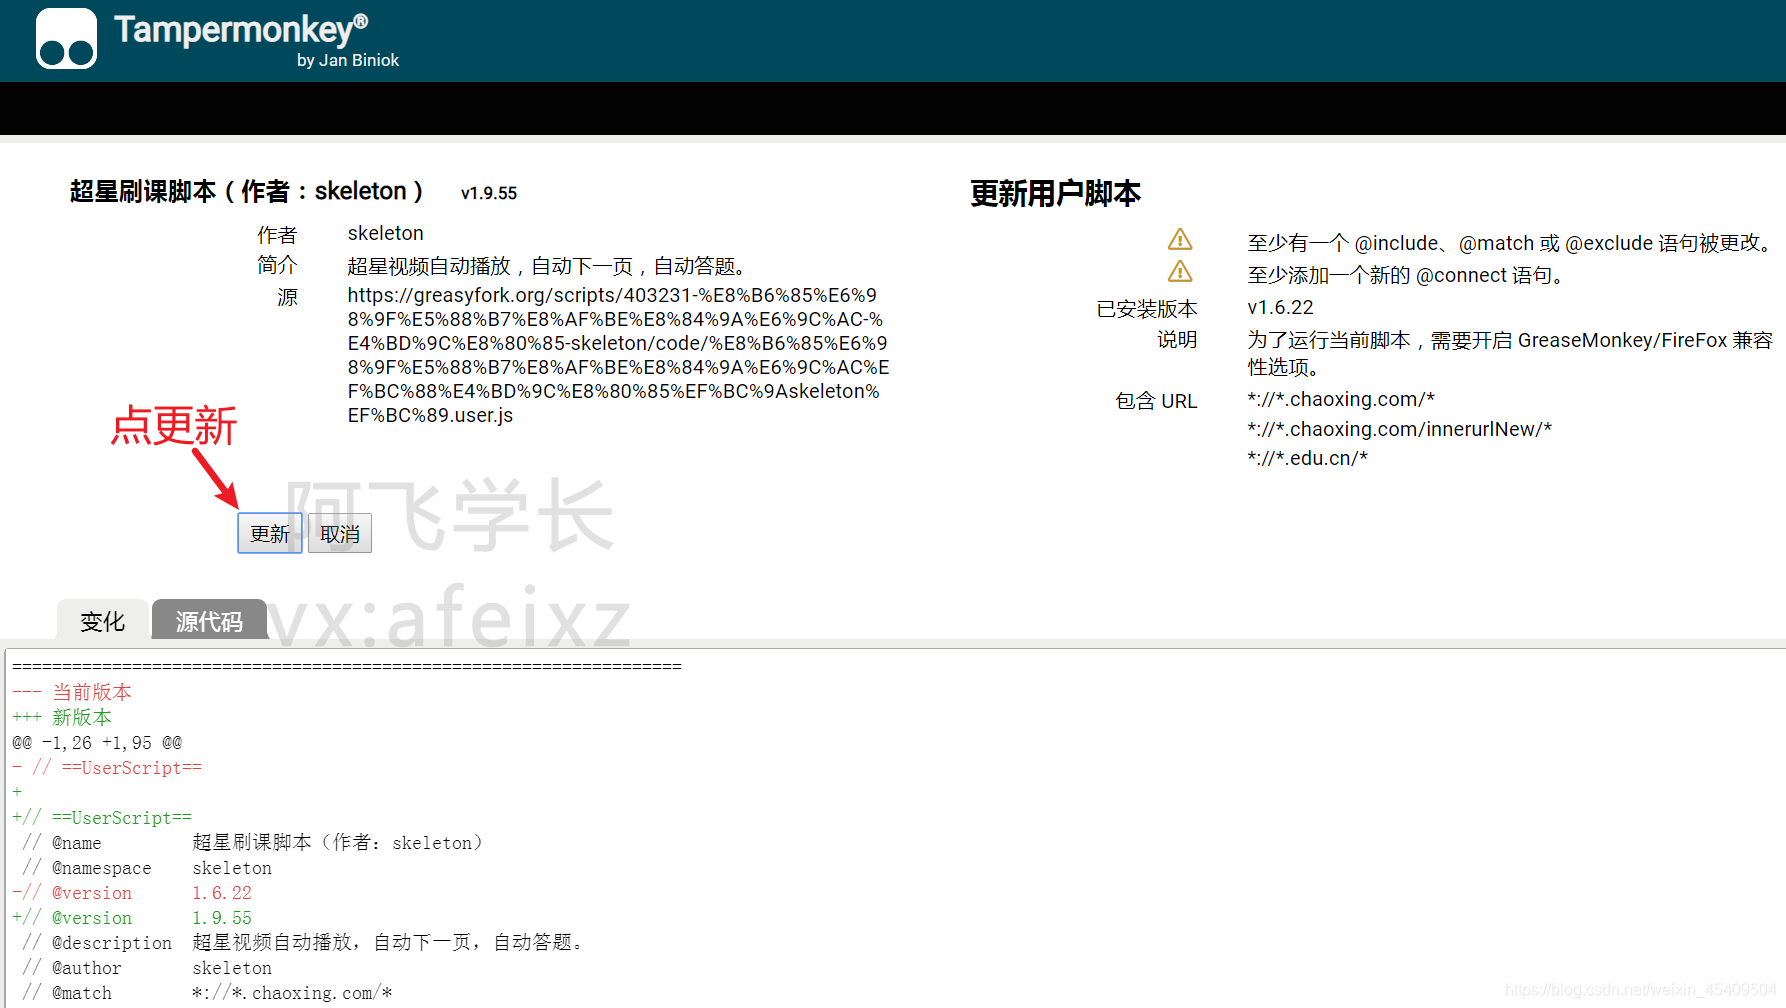Click the @namespace skeleton line
The height and width of the screenshot is (1008, 1786).
147,867
